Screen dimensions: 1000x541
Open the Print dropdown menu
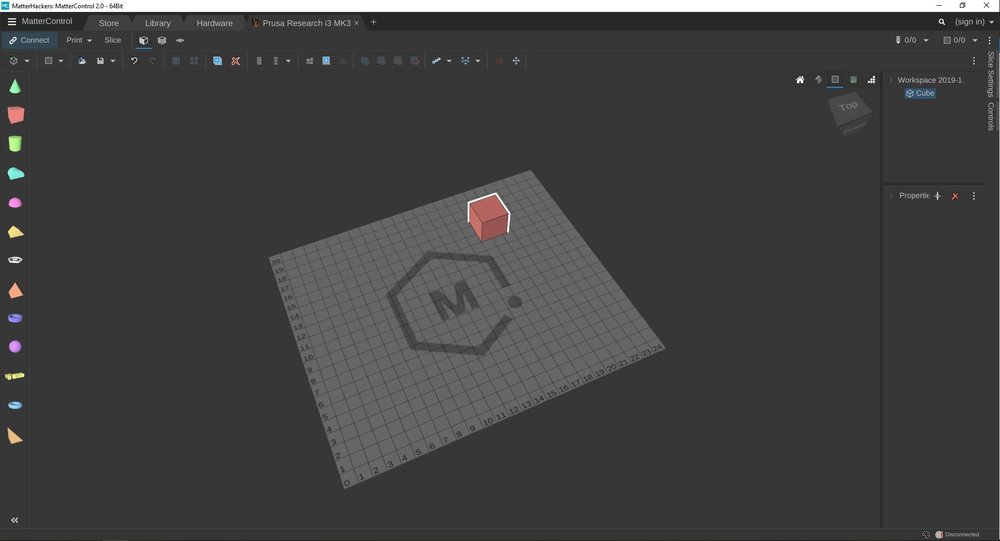(79, 40)
